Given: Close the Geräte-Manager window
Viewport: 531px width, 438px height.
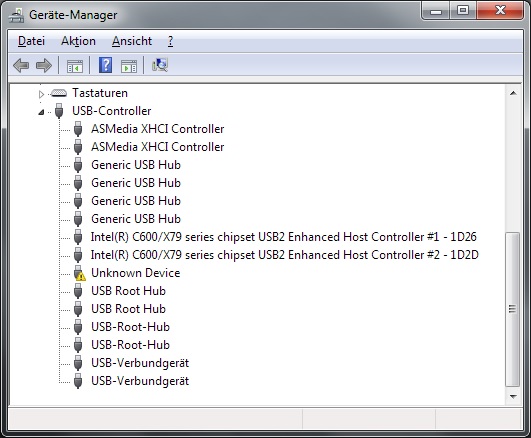Looking at the screenshot, I should (x=500, y=11).
